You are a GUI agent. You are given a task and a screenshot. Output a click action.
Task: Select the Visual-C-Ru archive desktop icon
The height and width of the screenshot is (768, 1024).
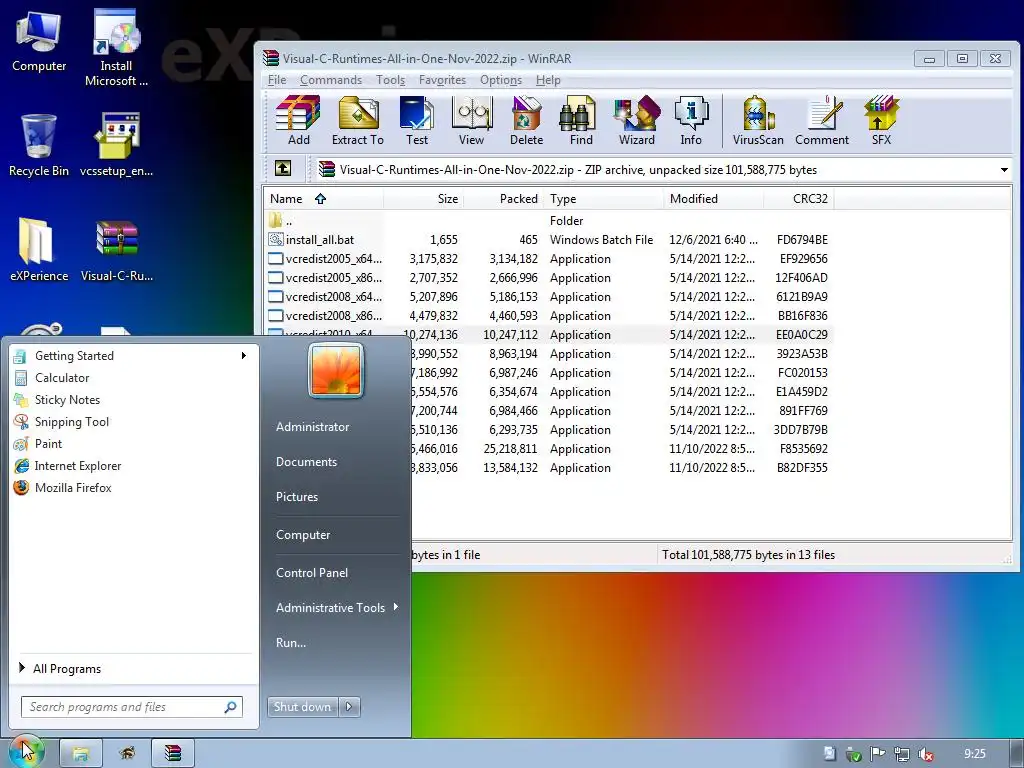pyautogui.click(x=116, y=249)
